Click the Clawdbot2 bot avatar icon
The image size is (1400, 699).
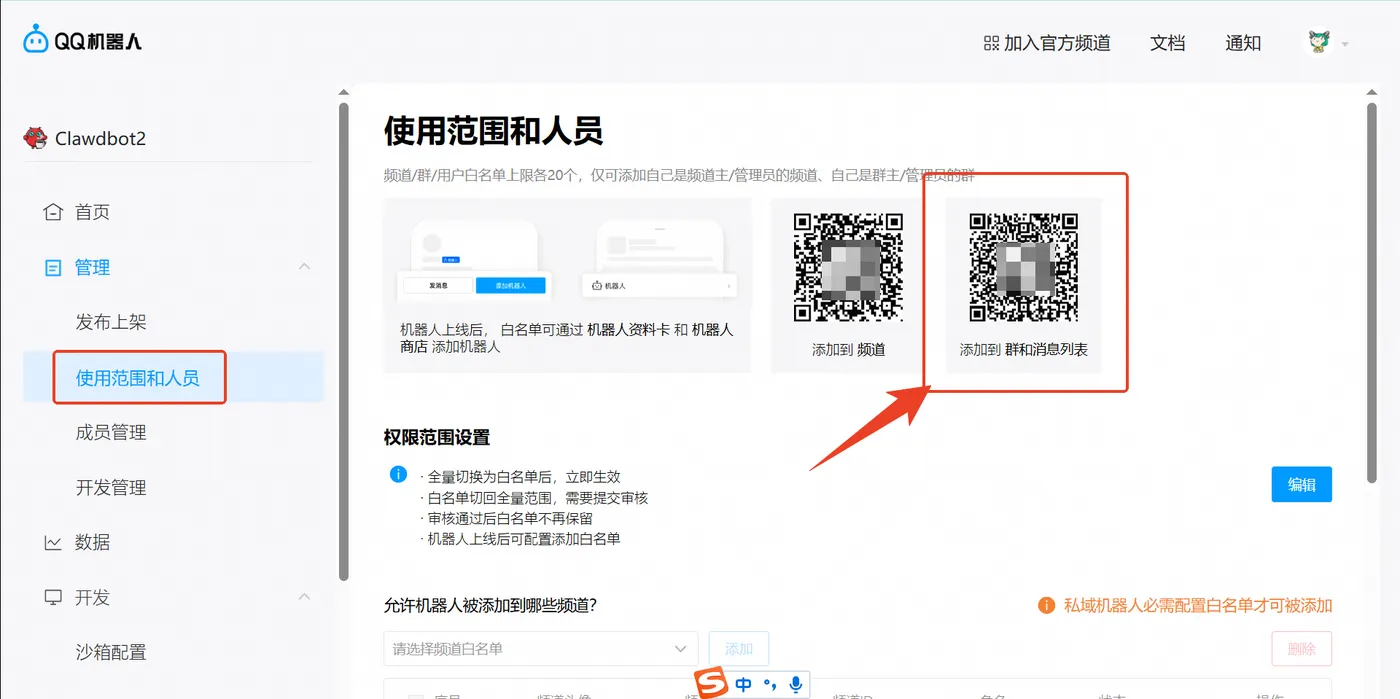(x=35, y=138)
